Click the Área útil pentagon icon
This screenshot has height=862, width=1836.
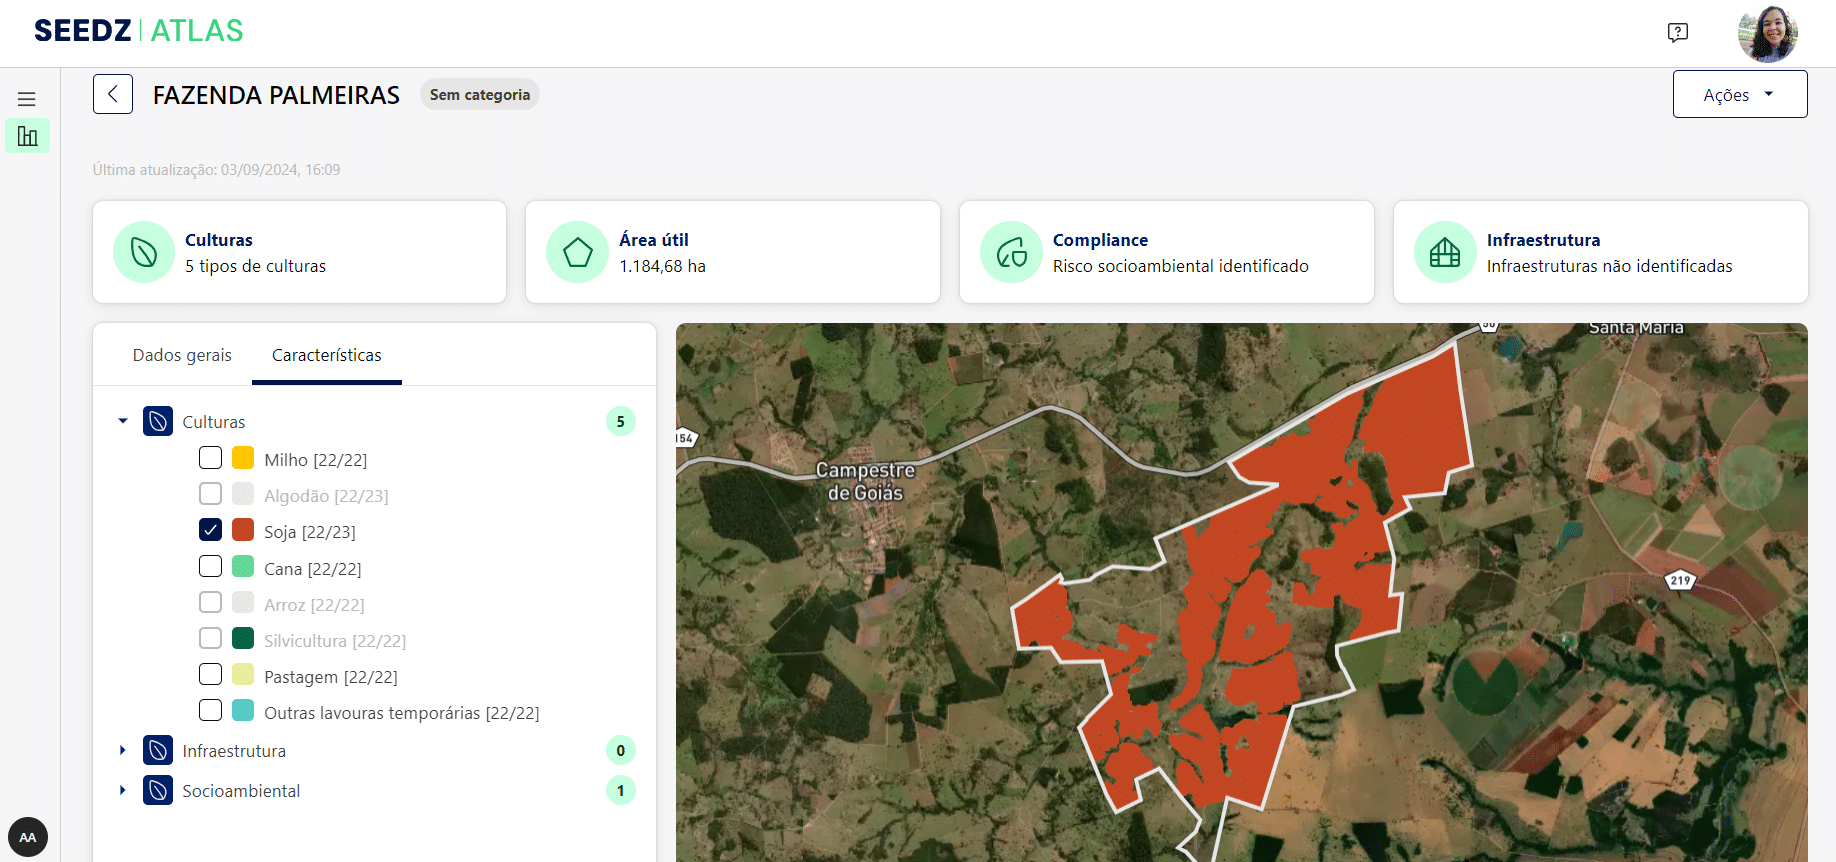[578, 252]
